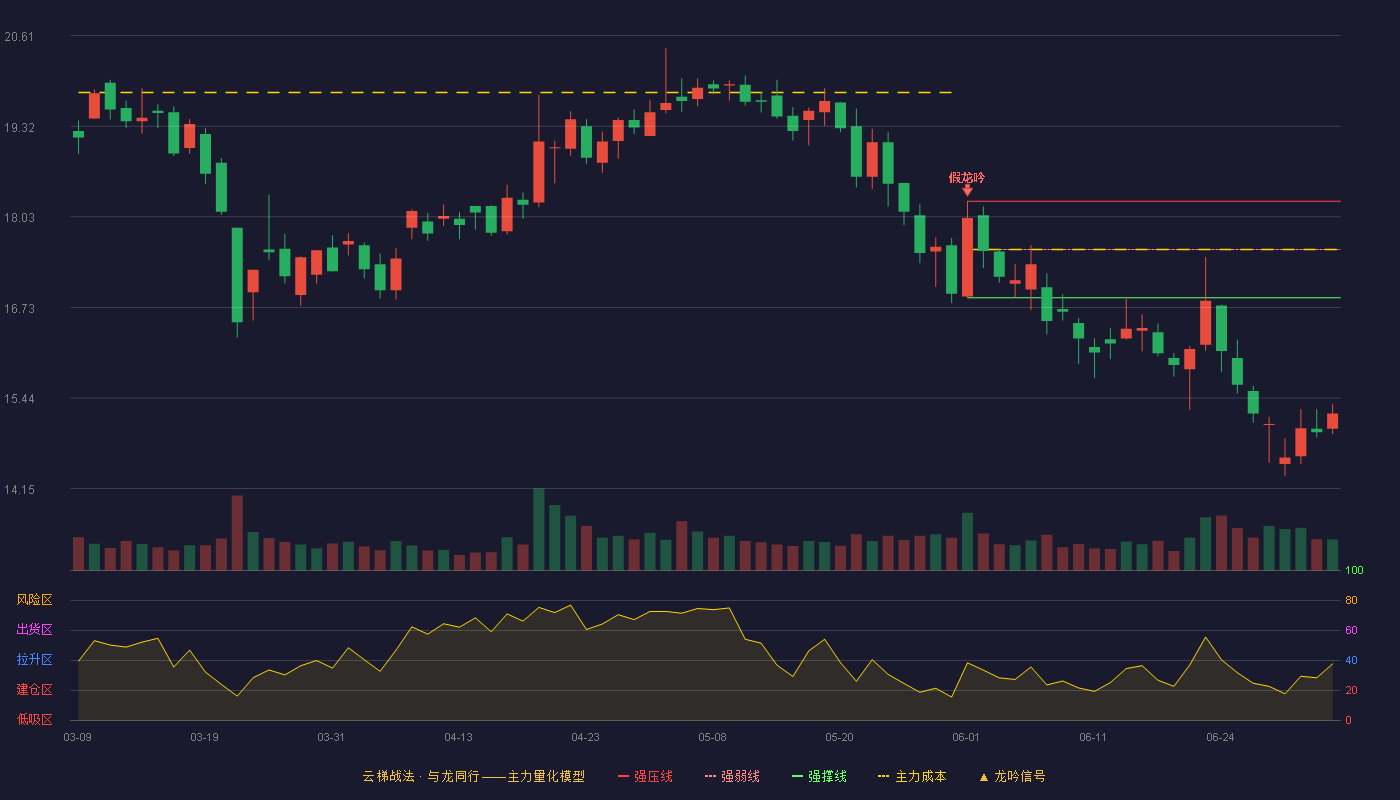Click the 04-23 date axis label
This screenshot has width=1400, height=800.
click(x=585, y=737)
